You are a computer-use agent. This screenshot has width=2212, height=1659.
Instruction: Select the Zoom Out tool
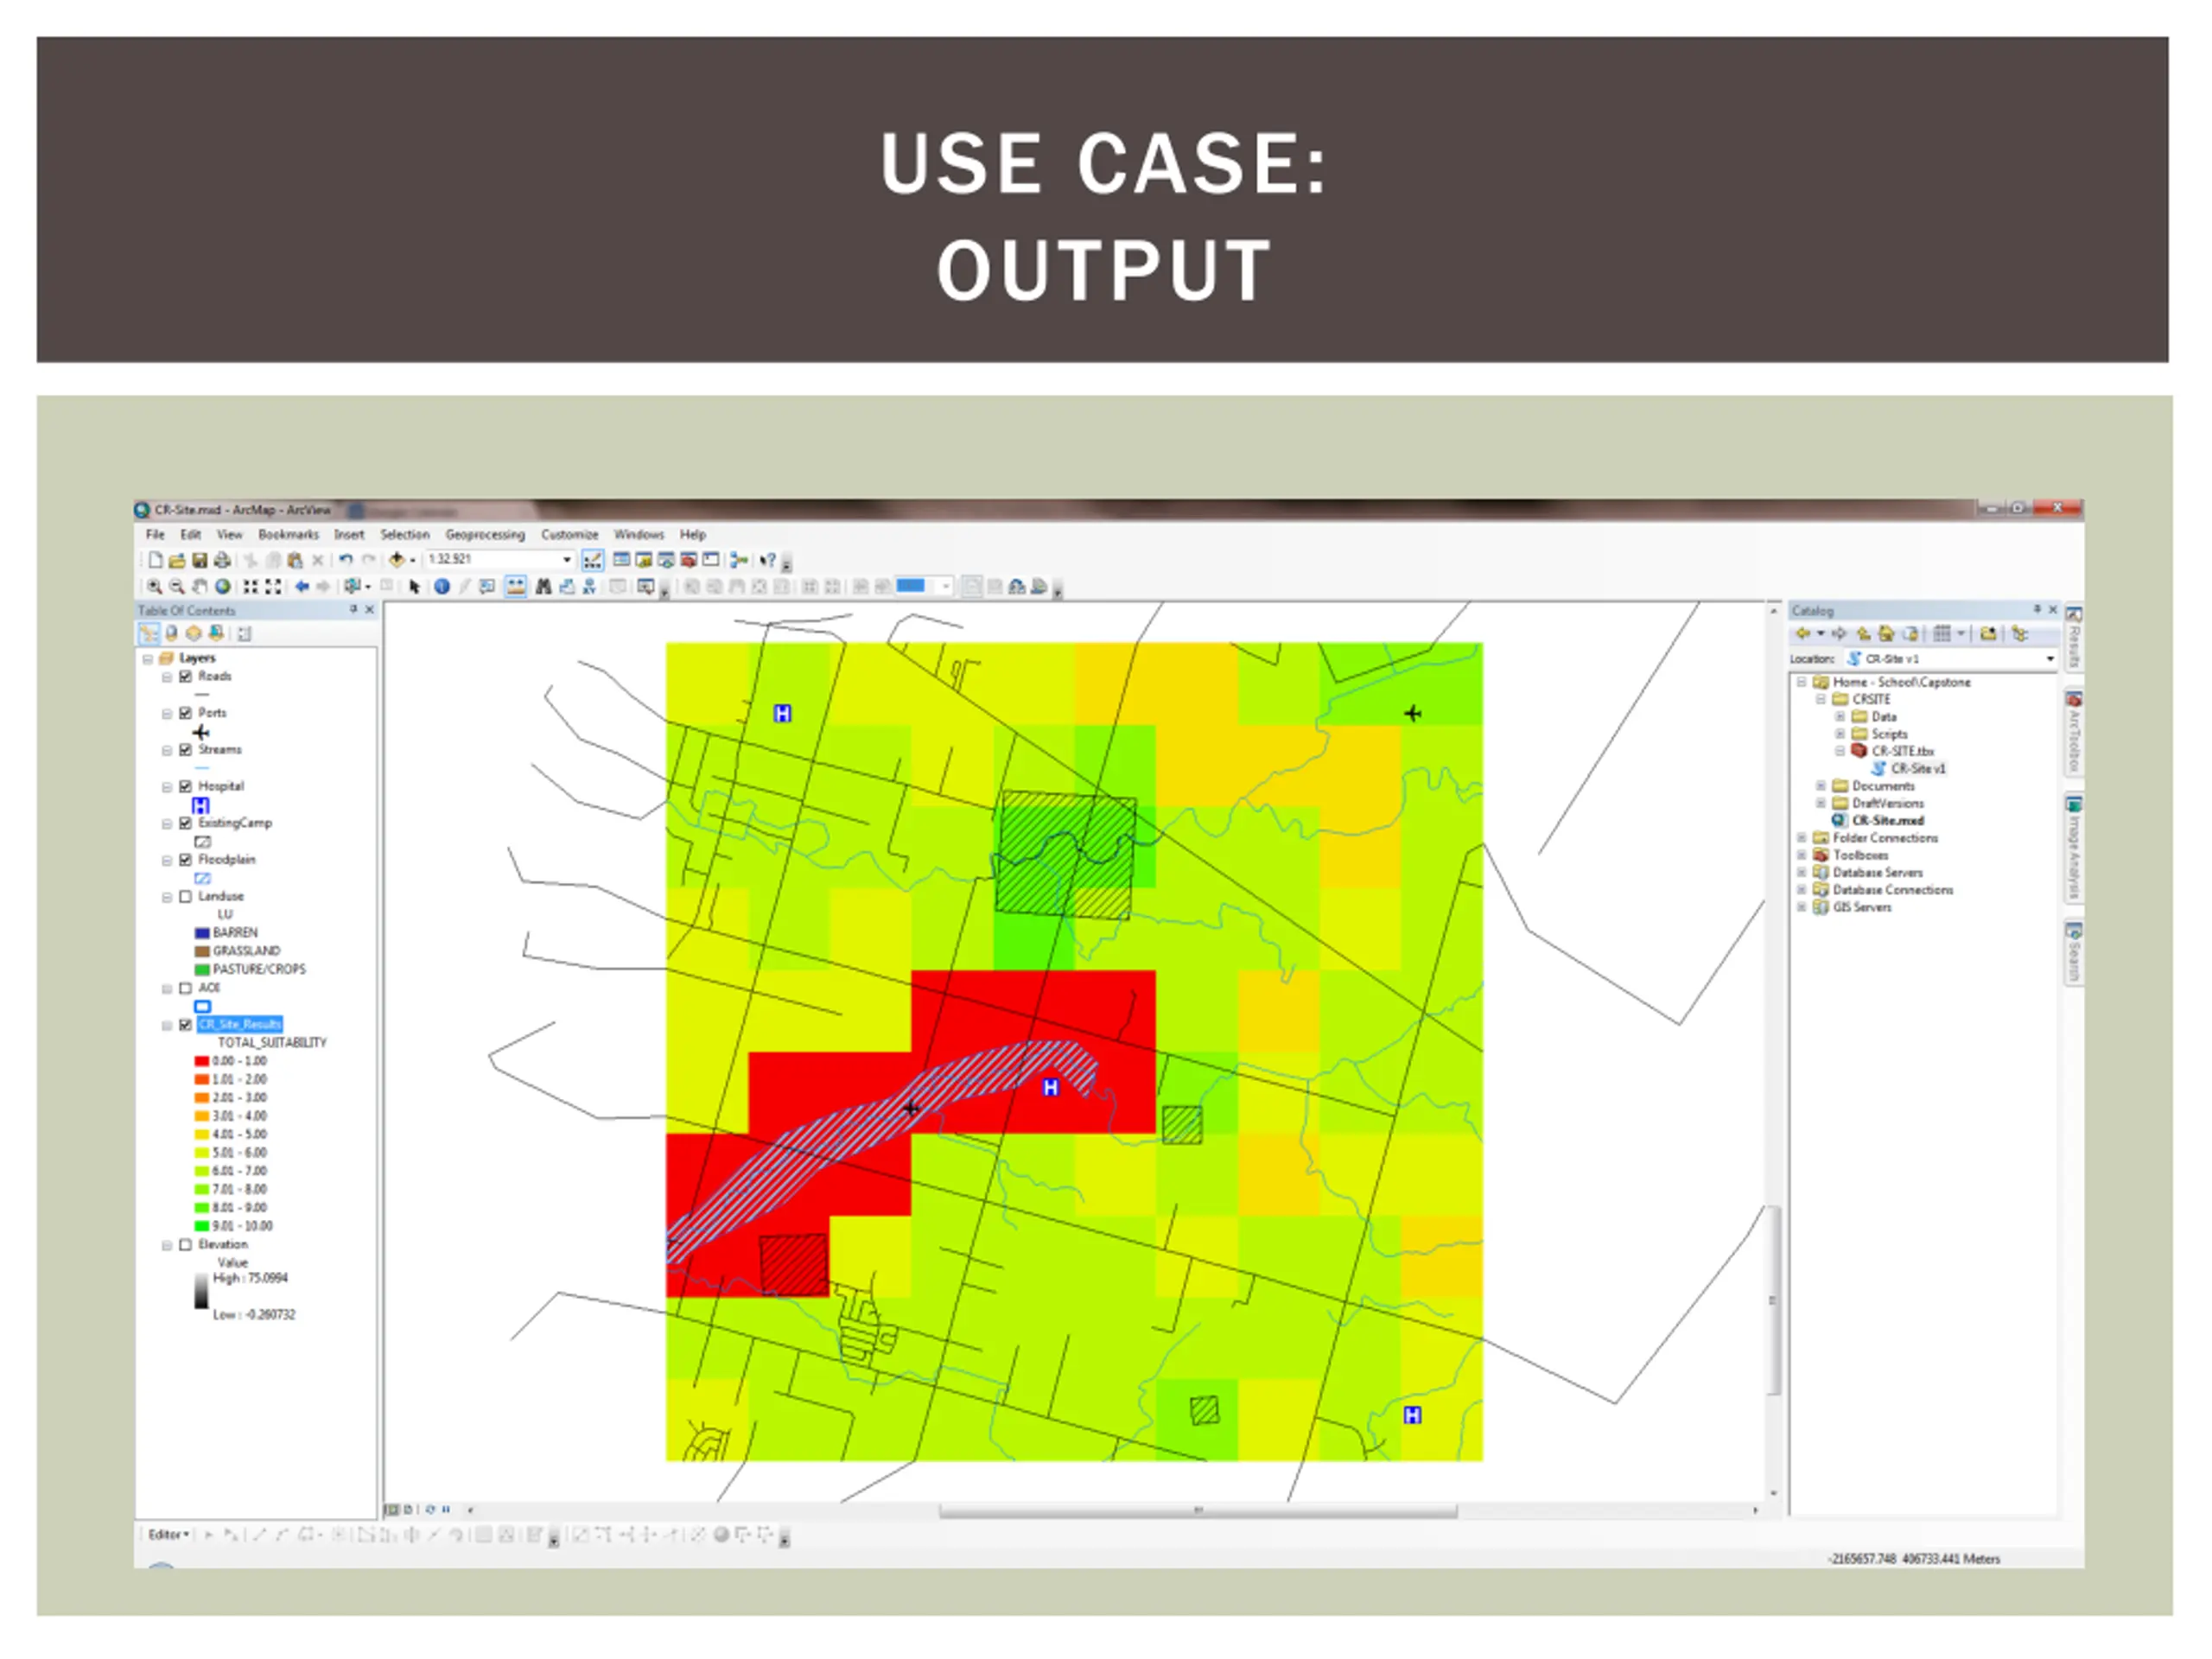click(177, 586)
